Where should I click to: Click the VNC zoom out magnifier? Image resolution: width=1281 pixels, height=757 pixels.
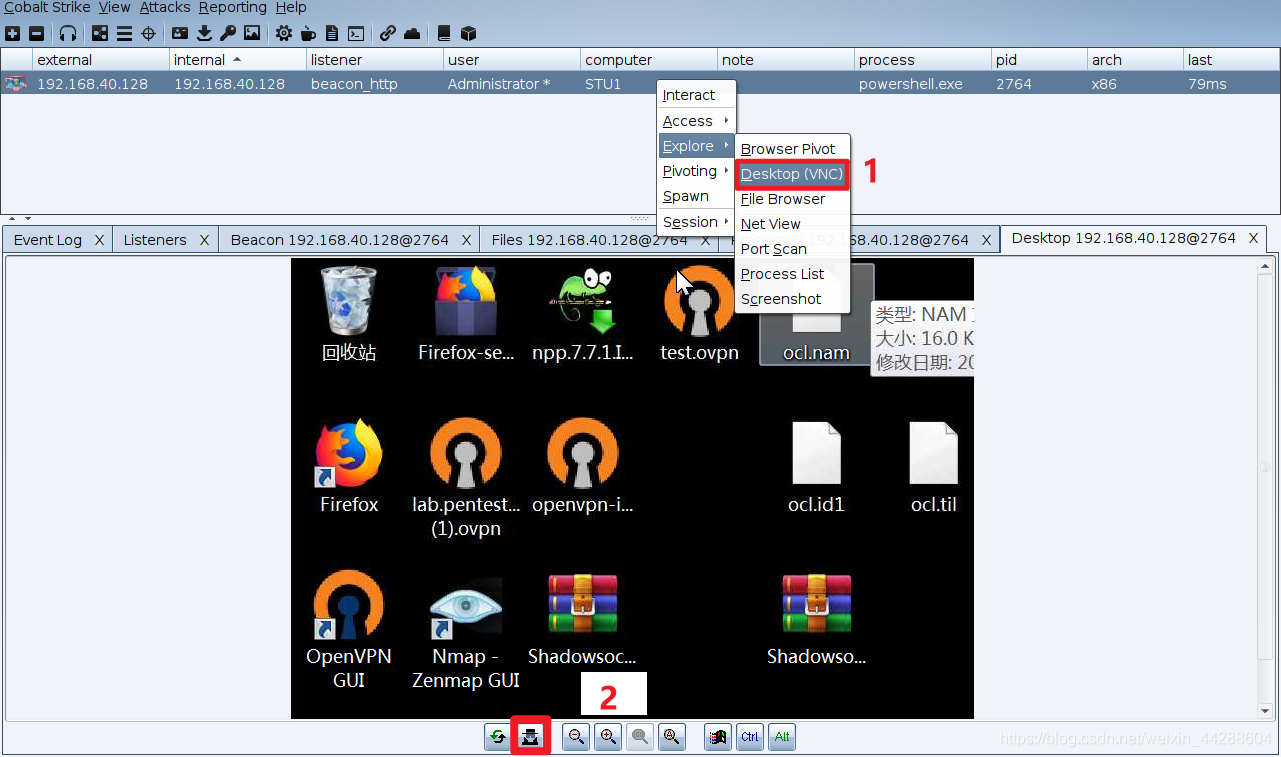pyautogui.click(x=575, y=737)
